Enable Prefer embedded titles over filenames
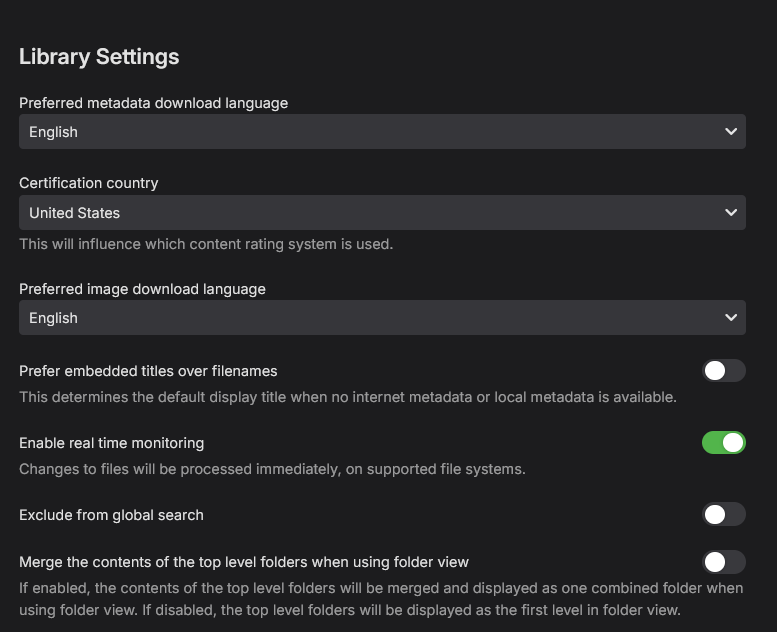777x632 pixels. coord(724,371)
